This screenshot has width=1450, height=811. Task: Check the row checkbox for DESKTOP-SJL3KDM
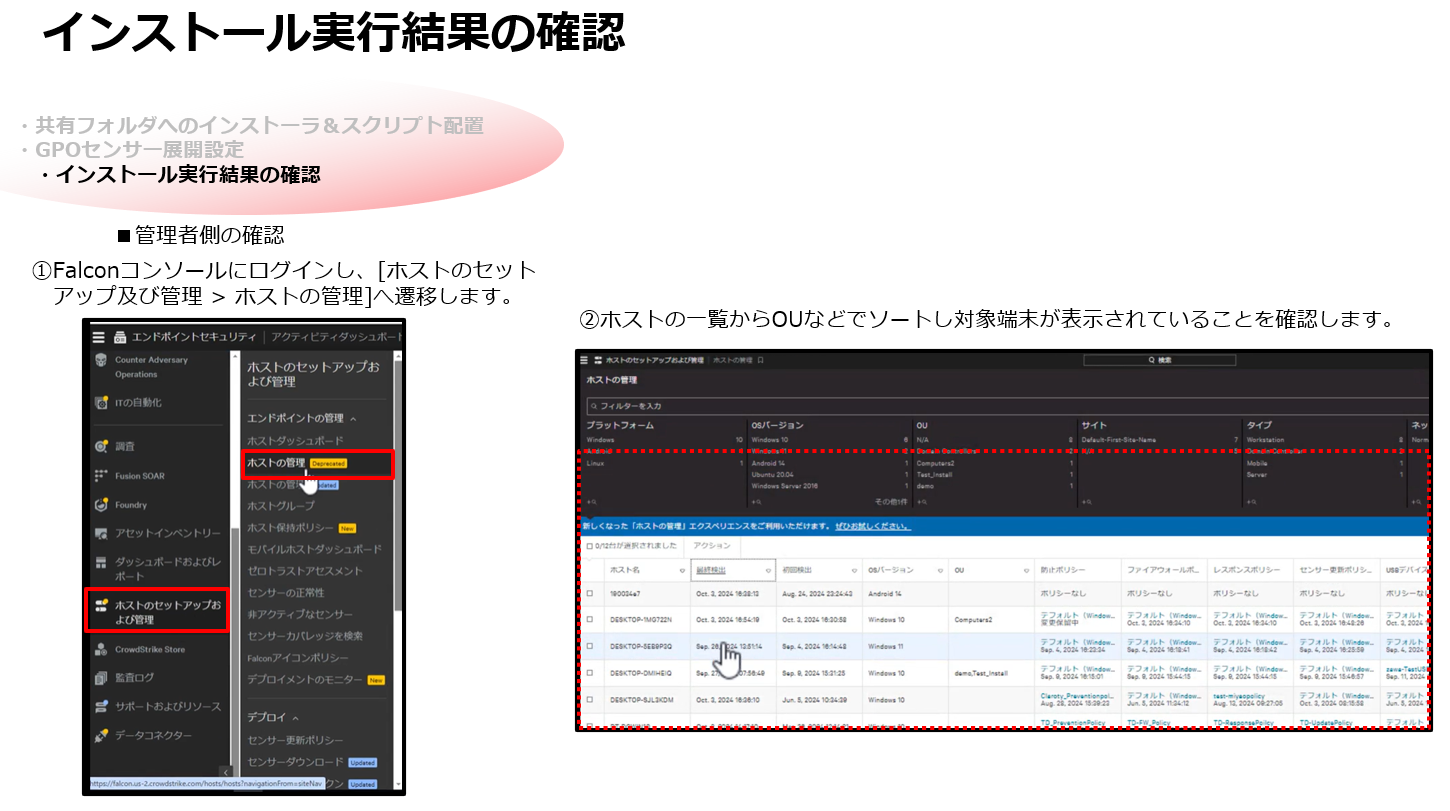(x=589, y=700)
